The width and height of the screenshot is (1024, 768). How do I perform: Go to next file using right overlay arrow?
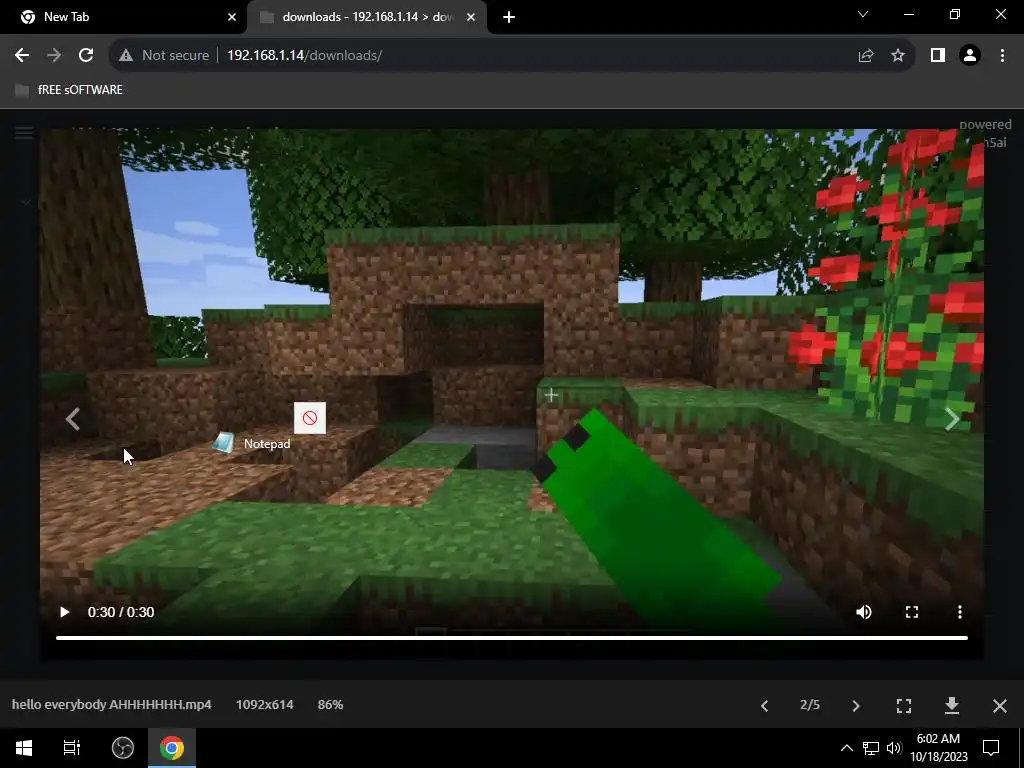coord(952,419)
